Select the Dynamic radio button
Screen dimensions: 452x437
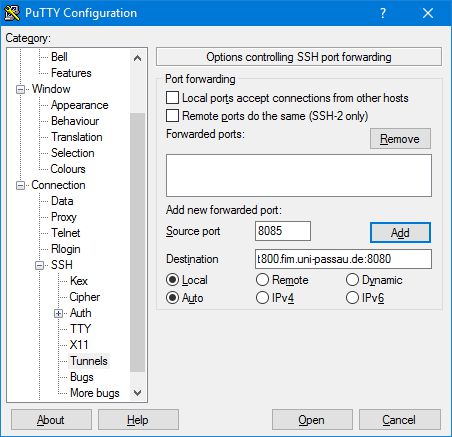tap(352, 280)
